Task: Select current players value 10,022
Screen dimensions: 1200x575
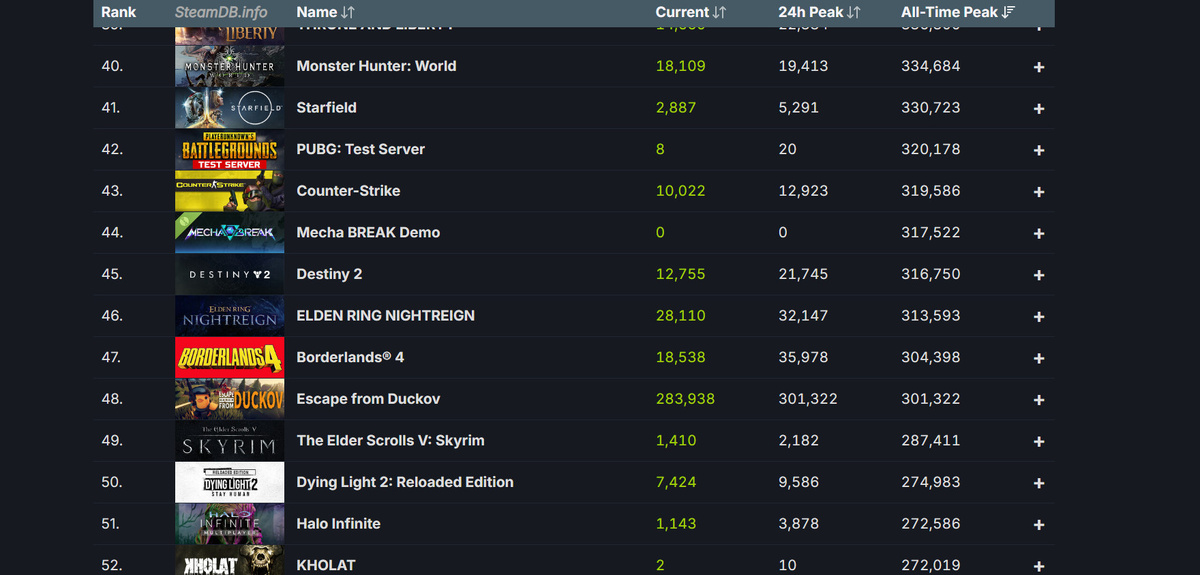Action: point(680,191)
